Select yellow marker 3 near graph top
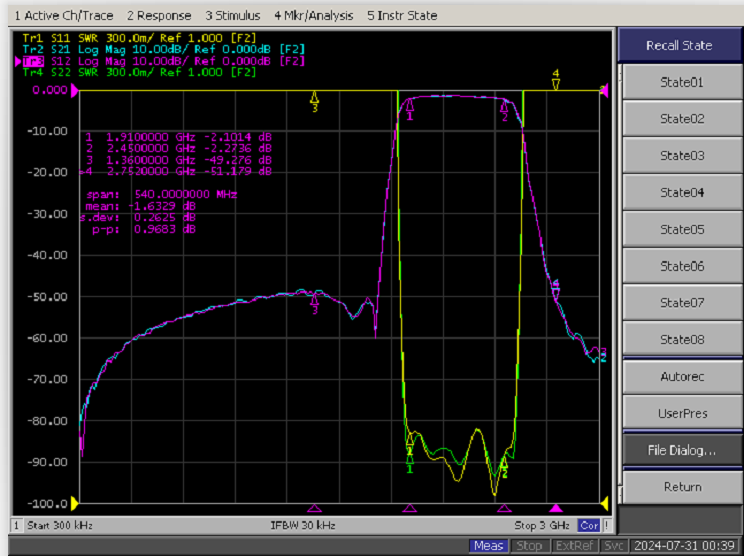This screenshot has height=556, width=744. click(x=314, y=102)
